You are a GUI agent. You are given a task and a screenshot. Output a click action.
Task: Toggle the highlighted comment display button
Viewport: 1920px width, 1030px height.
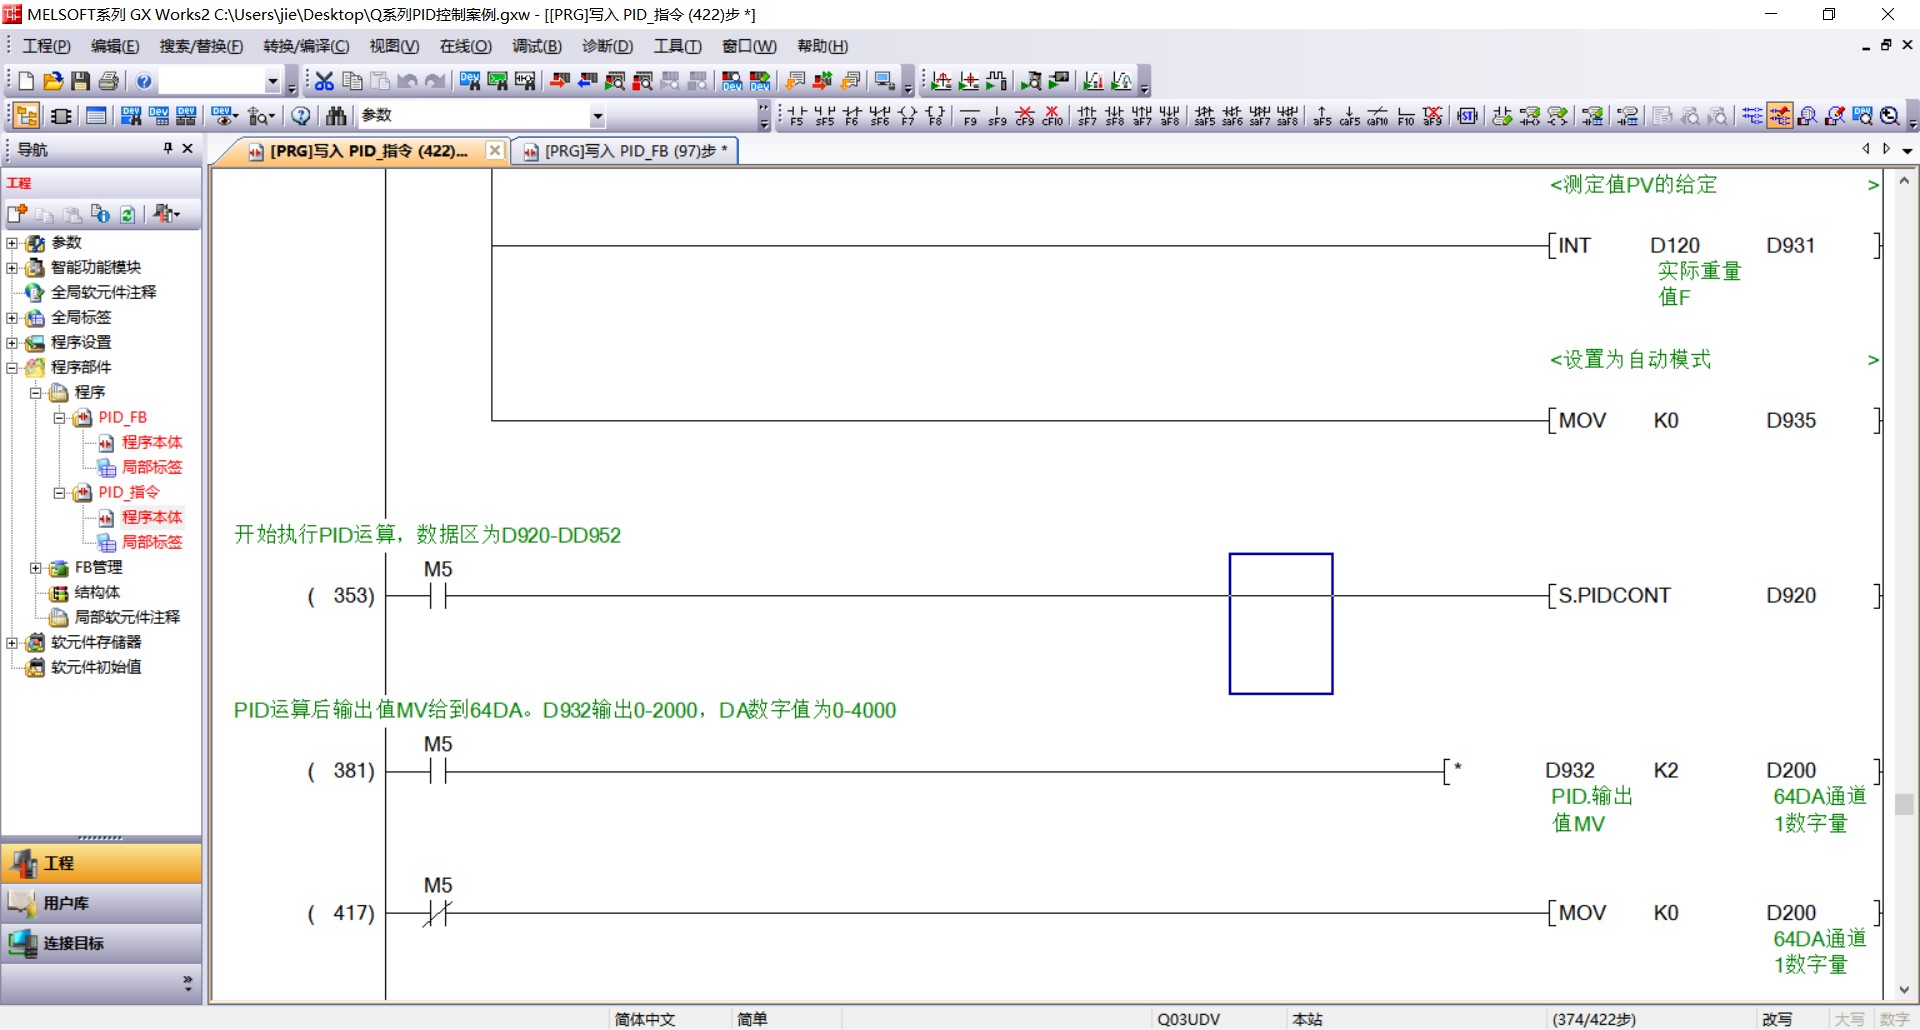[x=1779, y=116]
